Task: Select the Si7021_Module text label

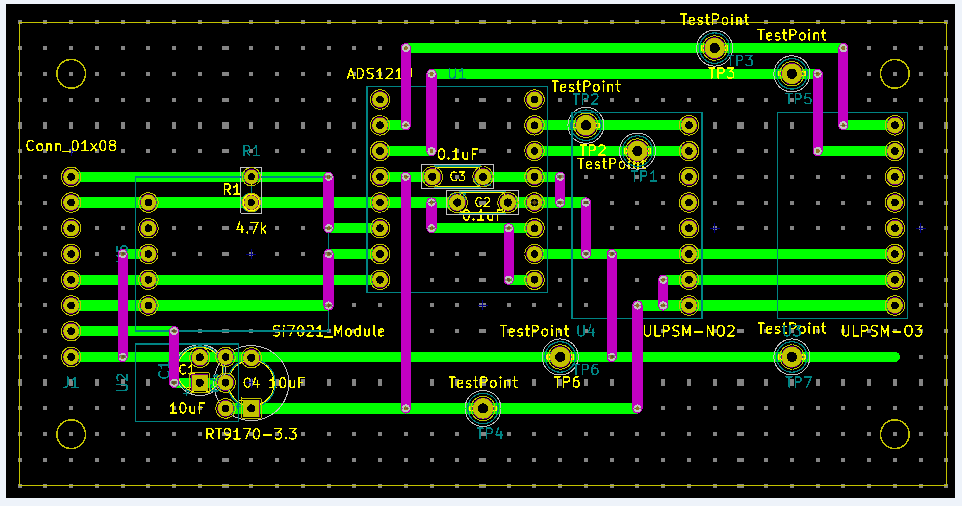Action: [x=328, y=331]
